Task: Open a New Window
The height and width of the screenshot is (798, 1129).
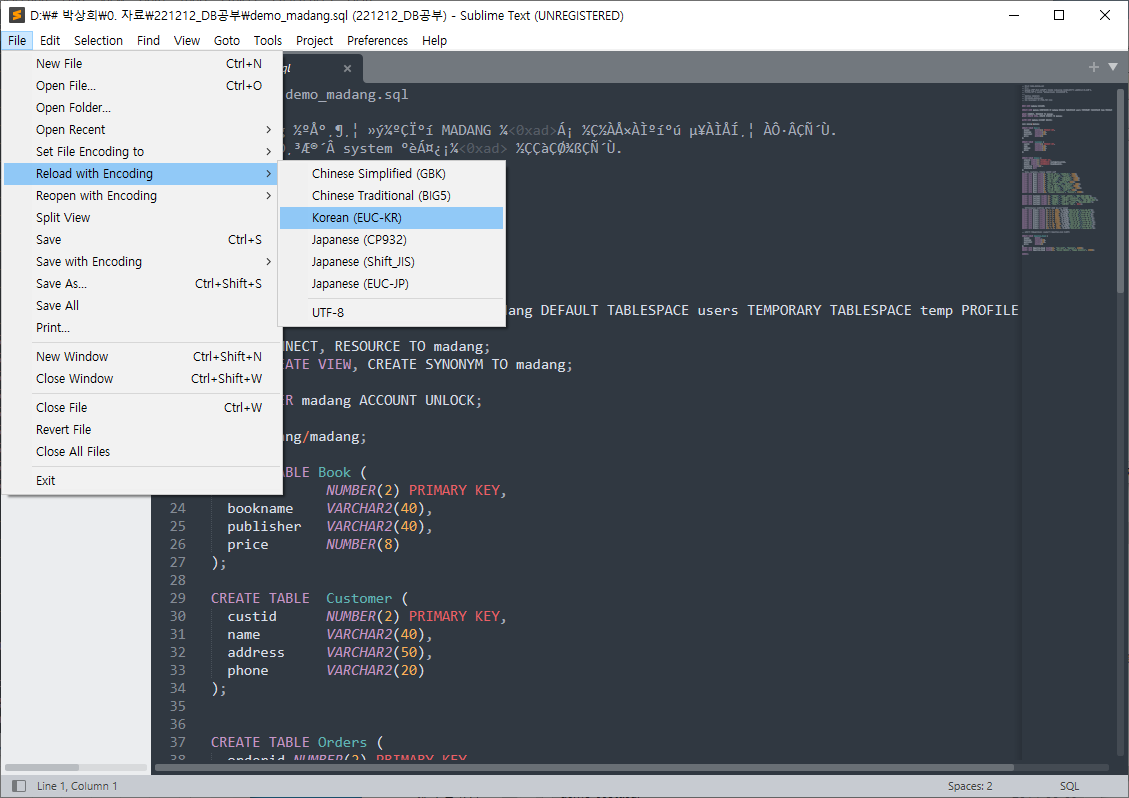Action: click(141, 357)
